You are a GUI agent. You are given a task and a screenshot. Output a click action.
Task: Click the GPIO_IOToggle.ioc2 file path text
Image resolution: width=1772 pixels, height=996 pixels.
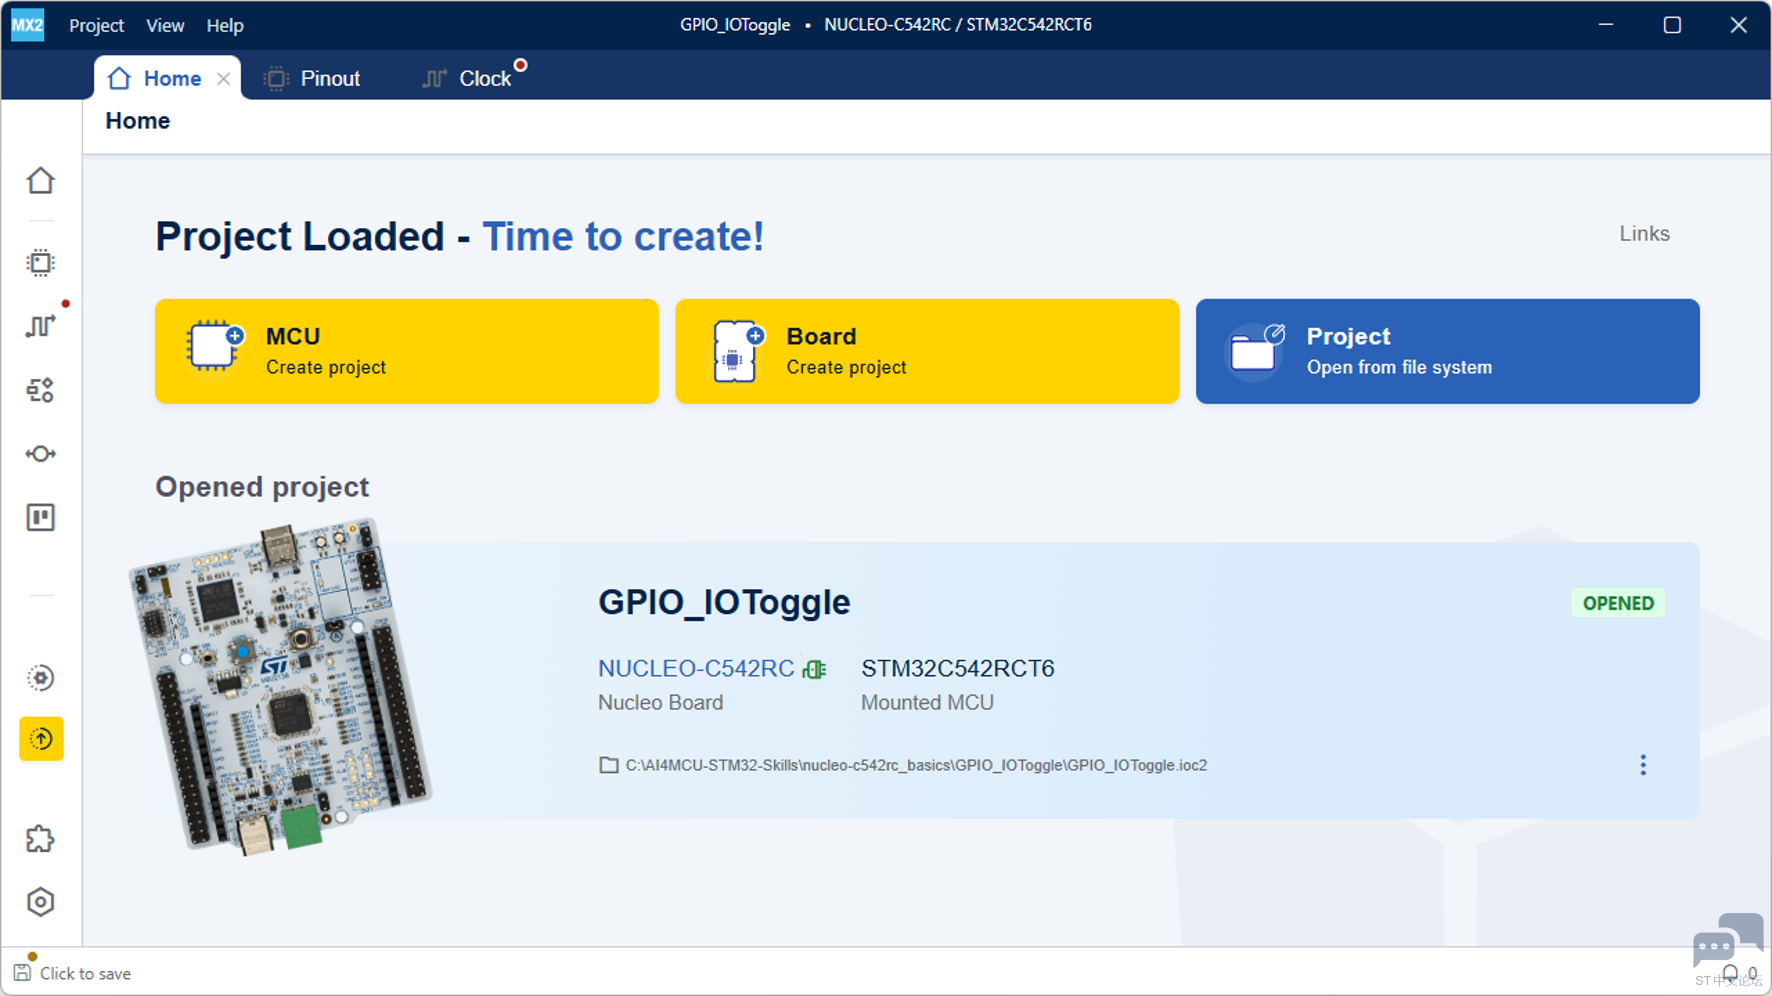click(x=916, y=765)
